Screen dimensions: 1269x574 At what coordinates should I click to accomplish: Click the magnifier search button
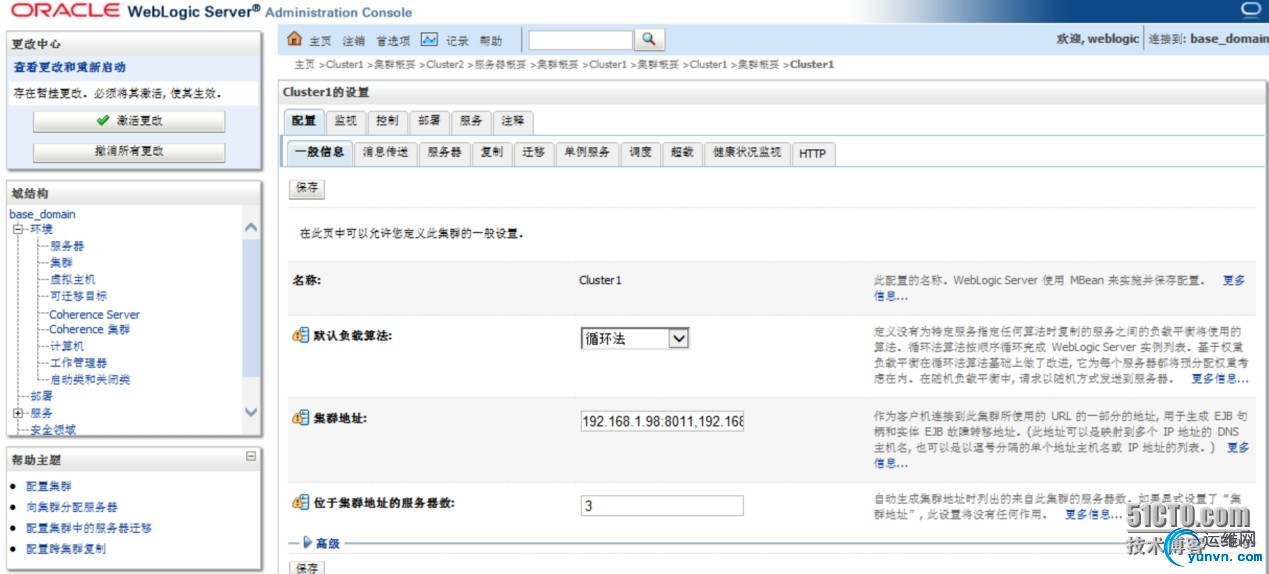649,40
